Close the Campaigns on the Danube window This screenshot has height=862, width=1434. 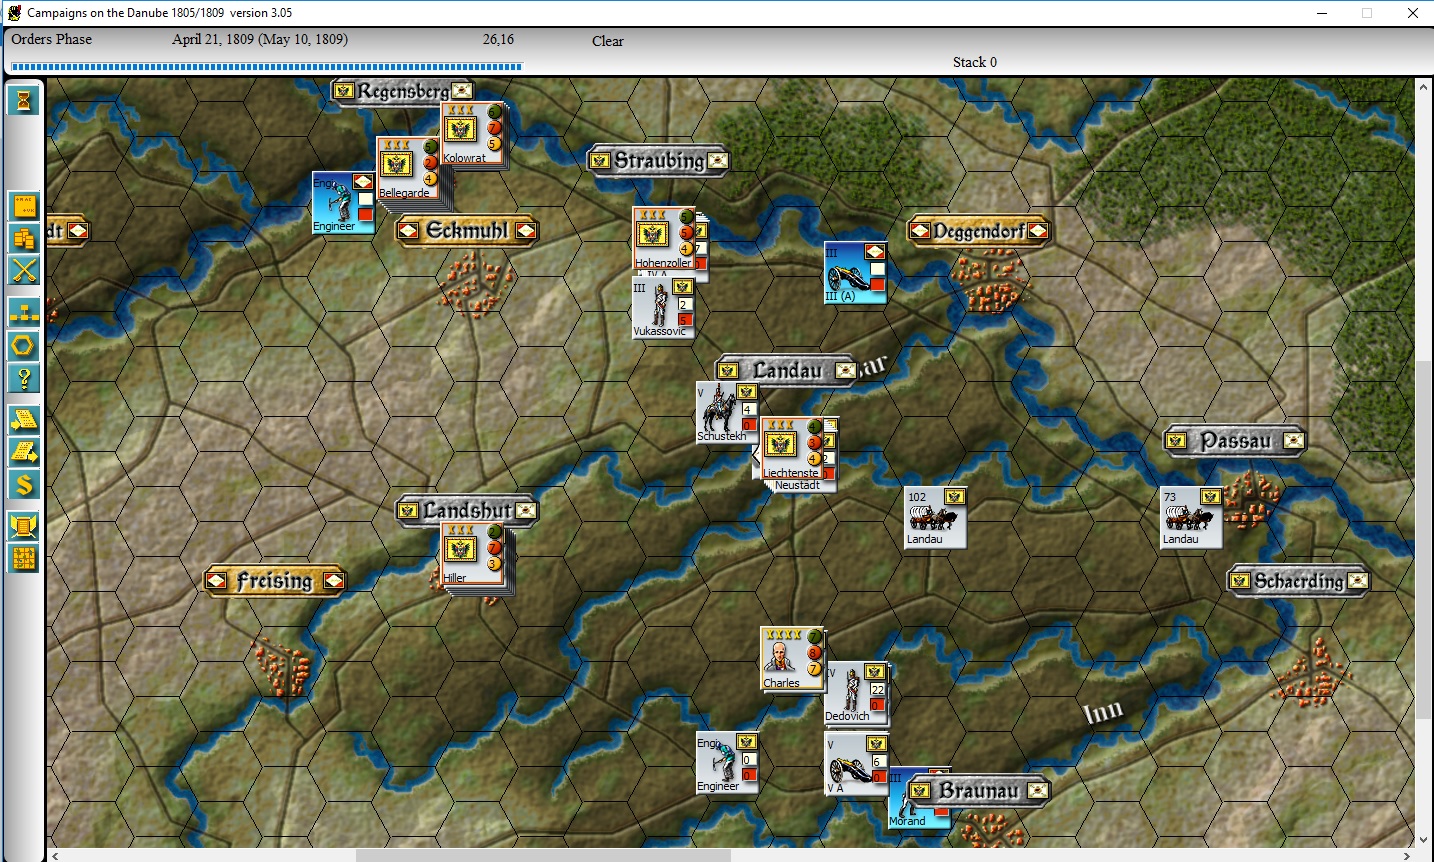coord(1412,13)
